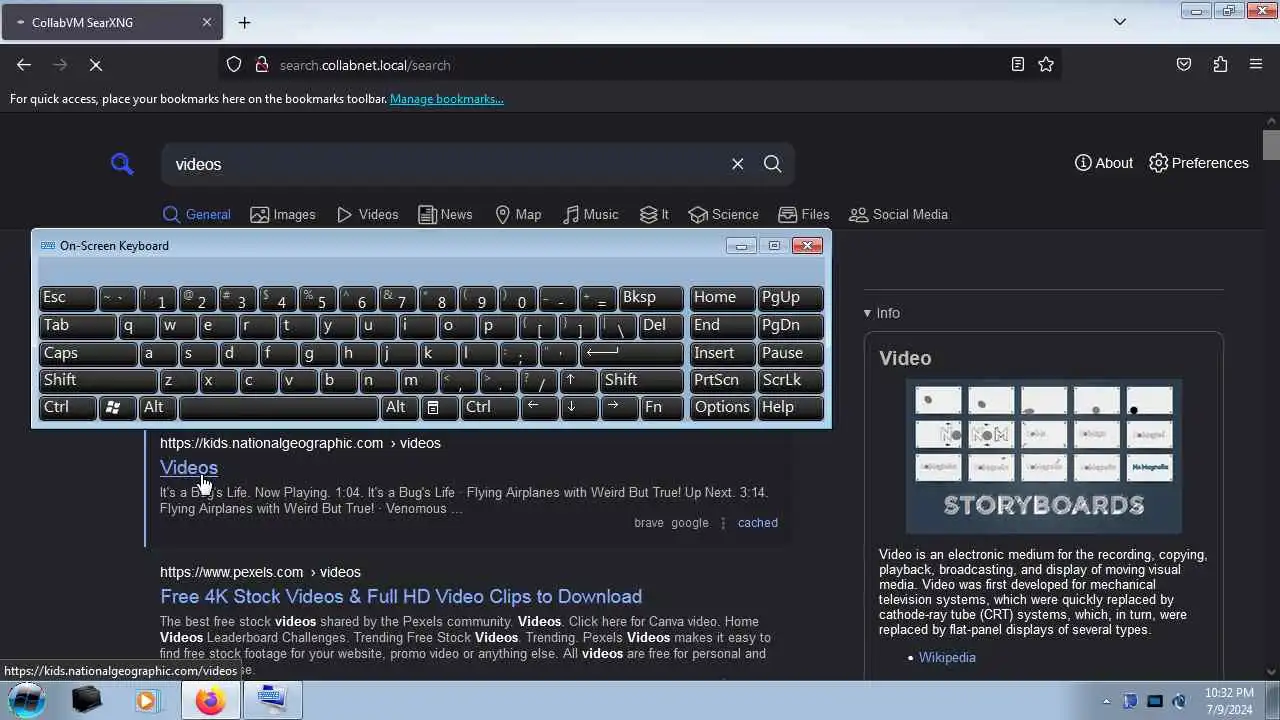Click the up arrow key on keyboard
The image size is (1280, 720).
pyautogui.click(x=580, y=380)
